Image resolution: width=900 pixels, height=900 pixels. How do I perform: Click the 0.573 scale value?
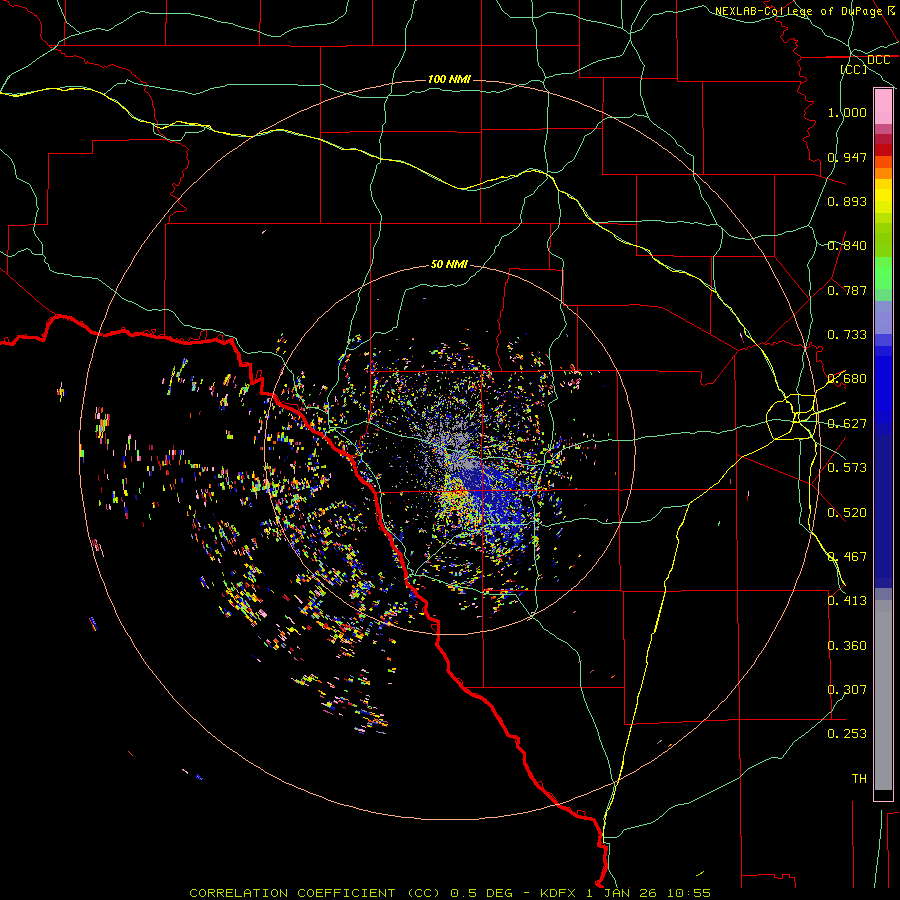click(847, 468)
